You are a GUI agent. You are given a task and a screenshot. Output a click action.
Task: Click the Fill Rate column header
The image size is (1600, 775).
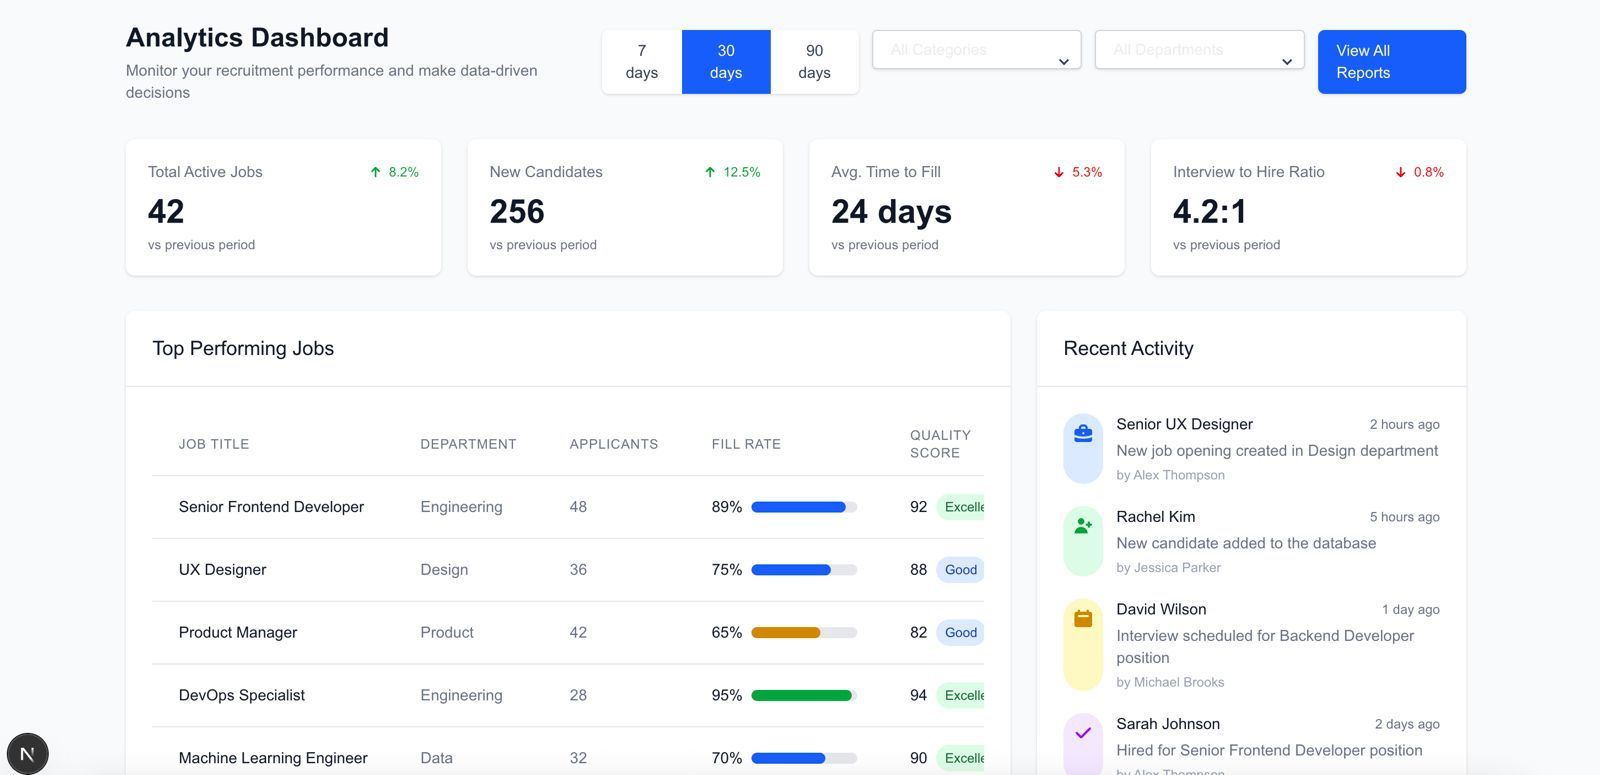point(746,444)
